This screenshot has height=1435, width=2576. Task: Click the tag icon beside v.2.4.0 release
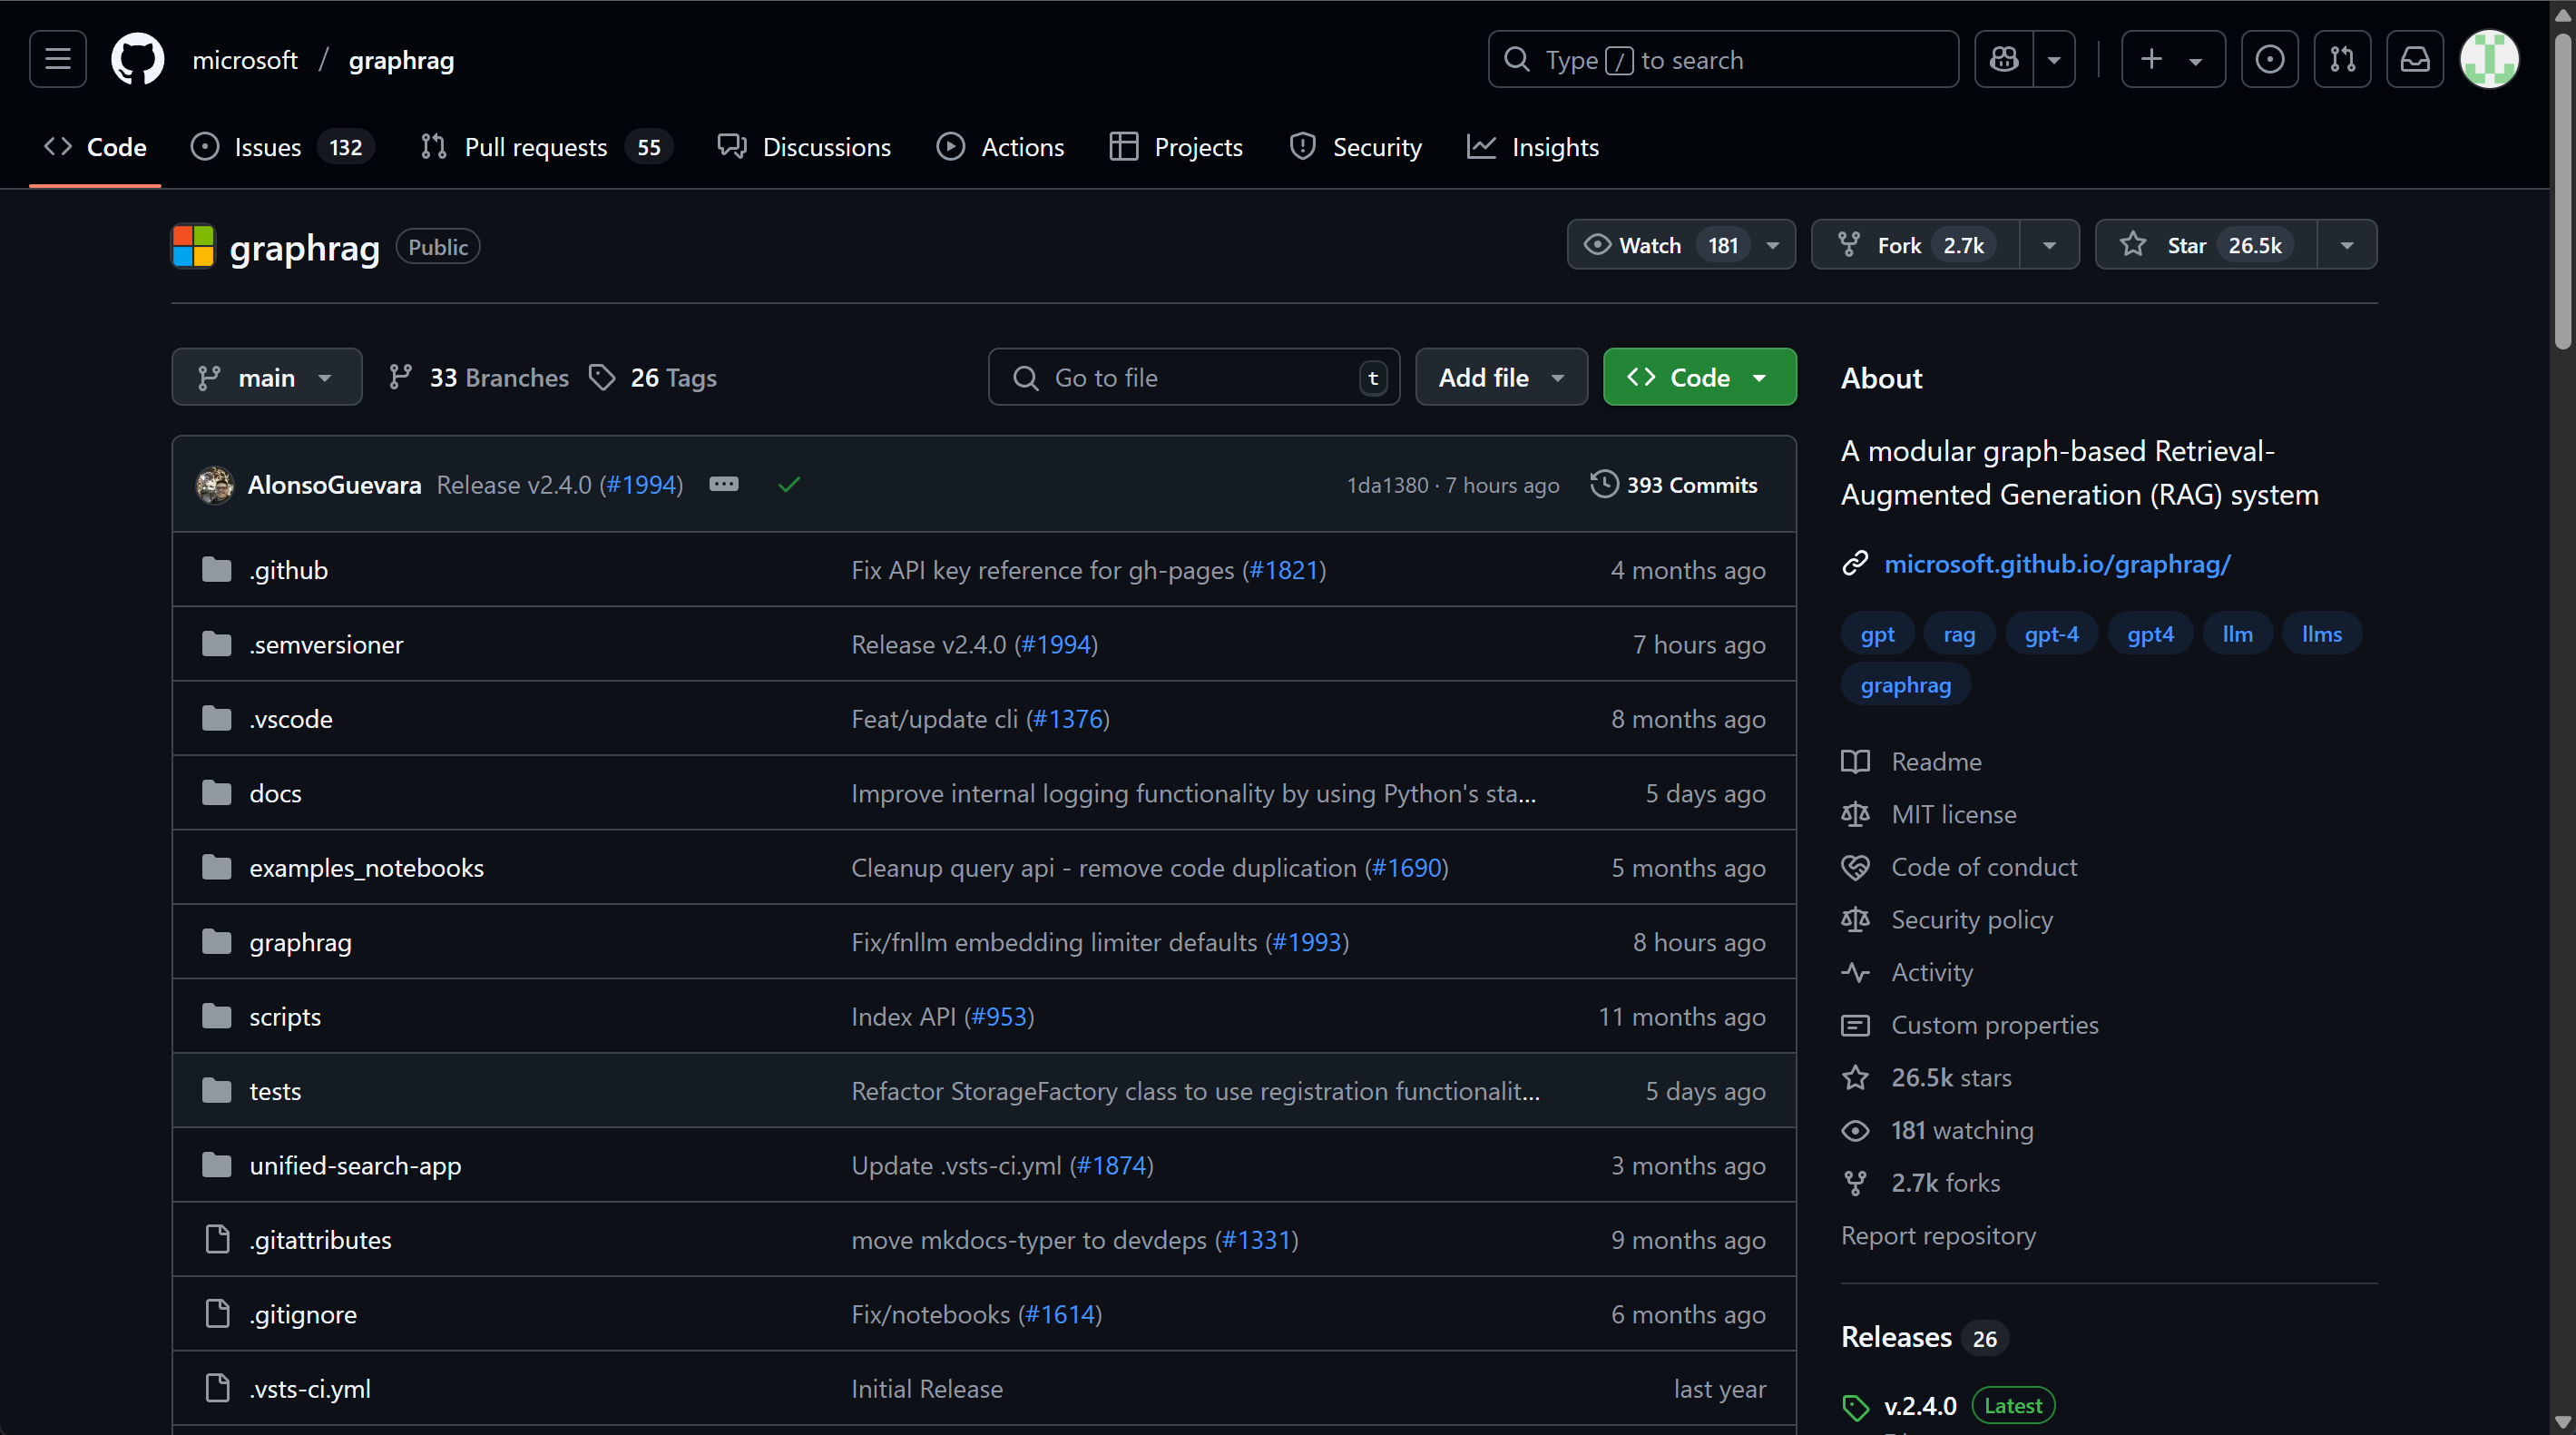click(x=1856, y=1407)
